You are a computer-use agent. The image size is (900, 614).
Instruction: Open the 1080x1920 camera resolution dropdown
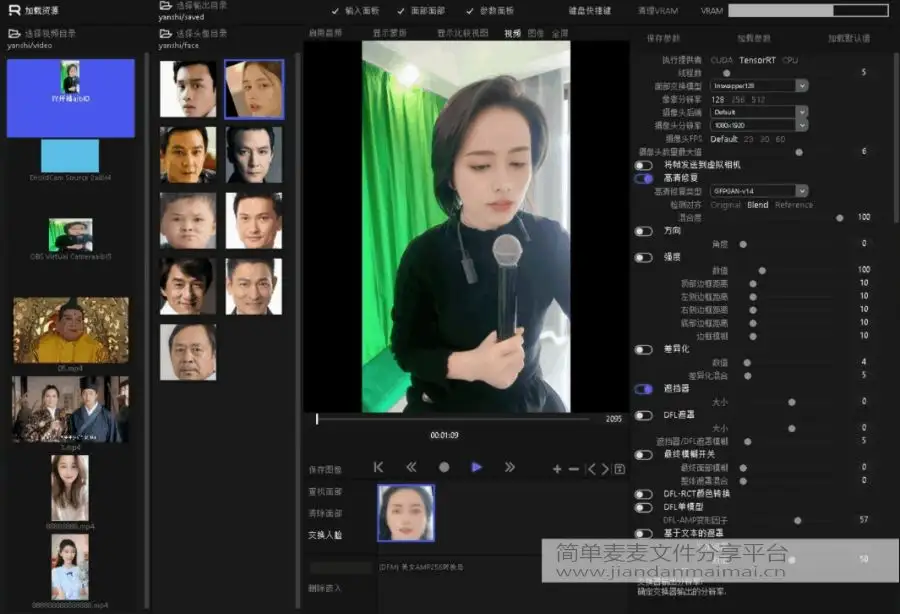pyautogui.click(x=759, y=125)
